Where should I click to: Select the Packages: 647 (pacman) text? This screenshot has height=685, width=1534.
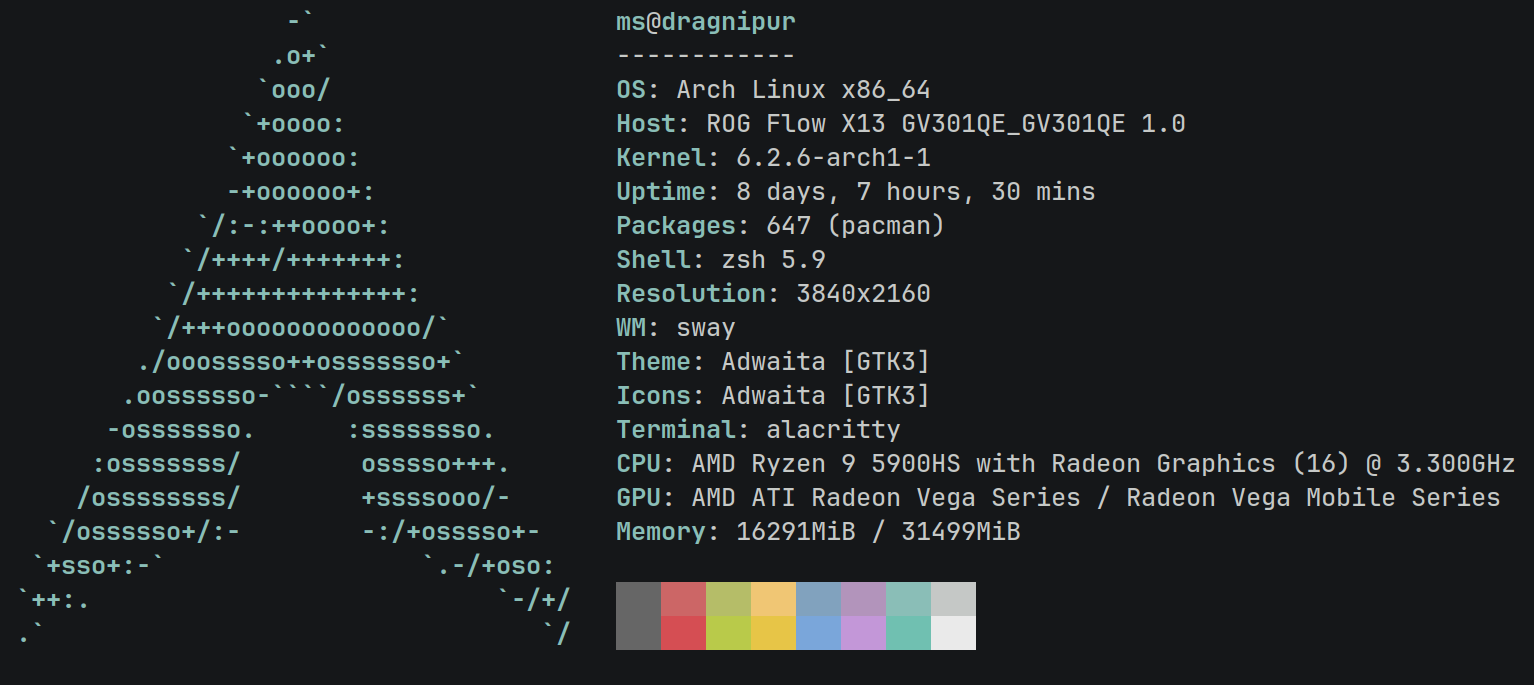[780, 225]
